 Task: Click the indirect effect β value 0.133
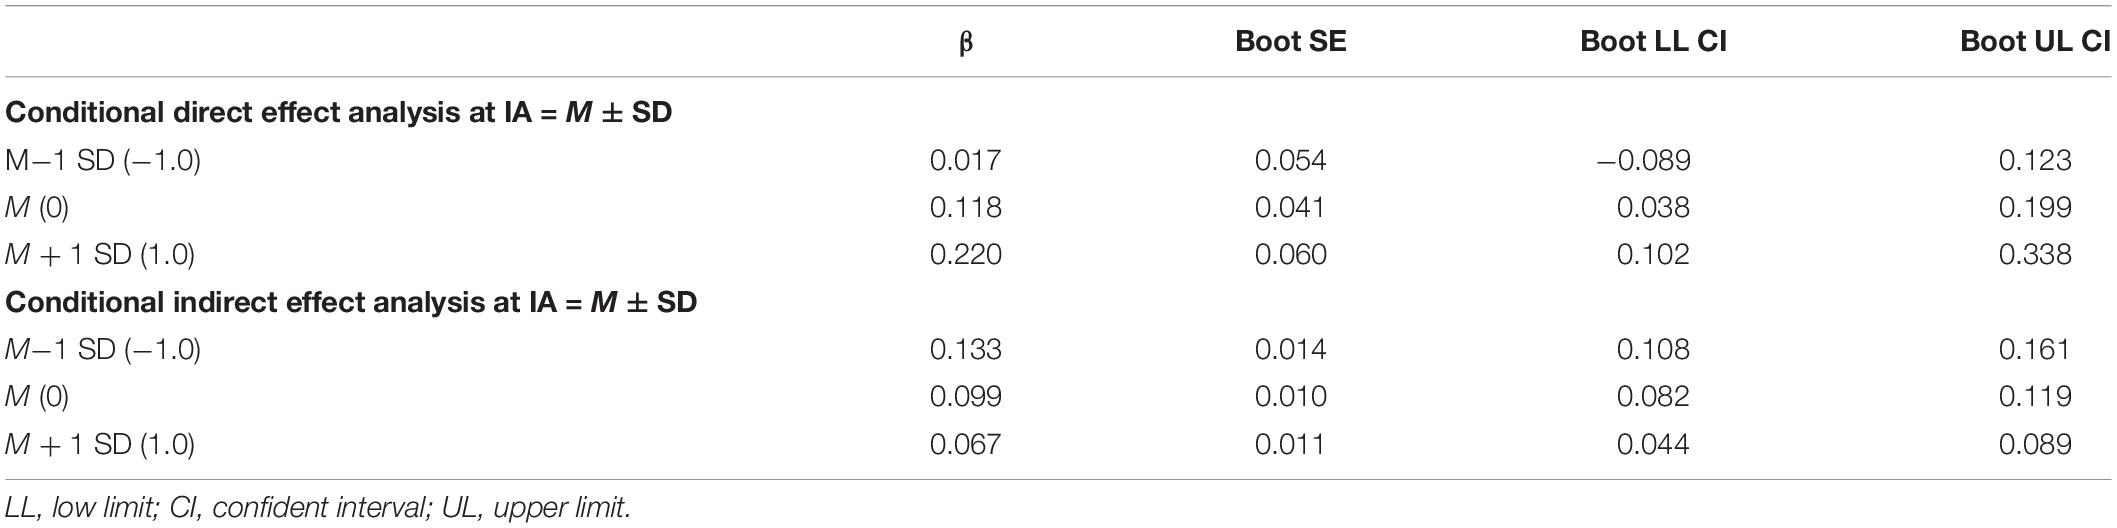965,349
